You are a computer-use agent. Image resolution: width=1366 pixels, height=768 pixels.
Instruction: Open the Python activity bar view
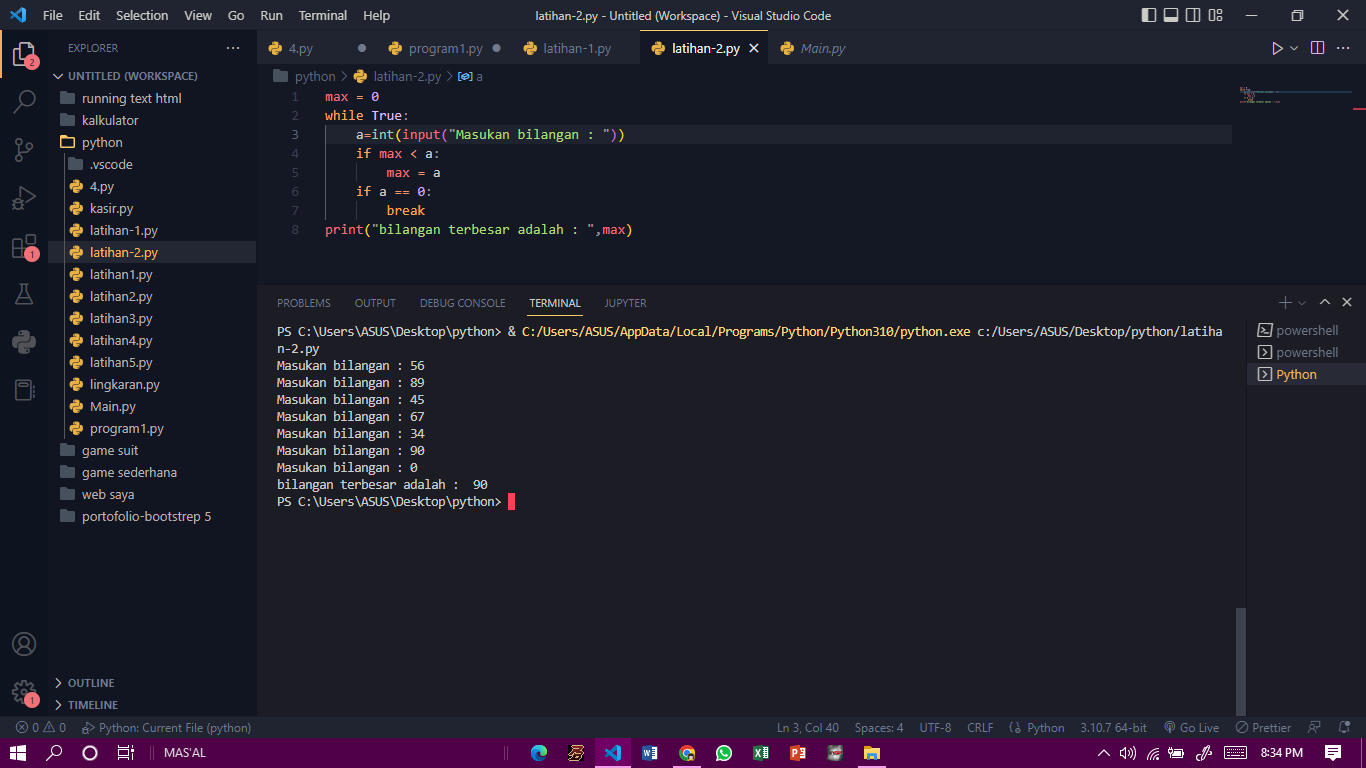24,342
